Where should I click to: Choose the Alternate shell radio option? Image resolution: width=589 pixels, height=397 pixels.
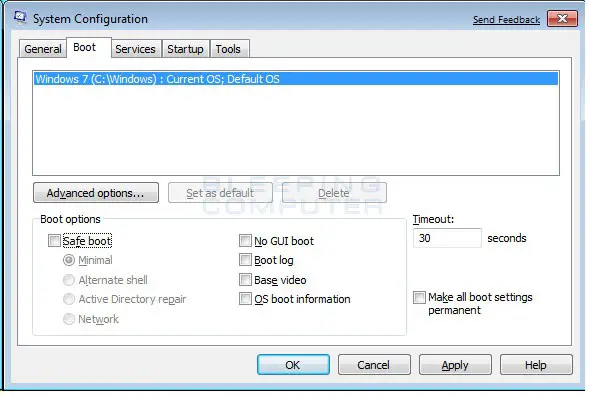tap(69, 280)
